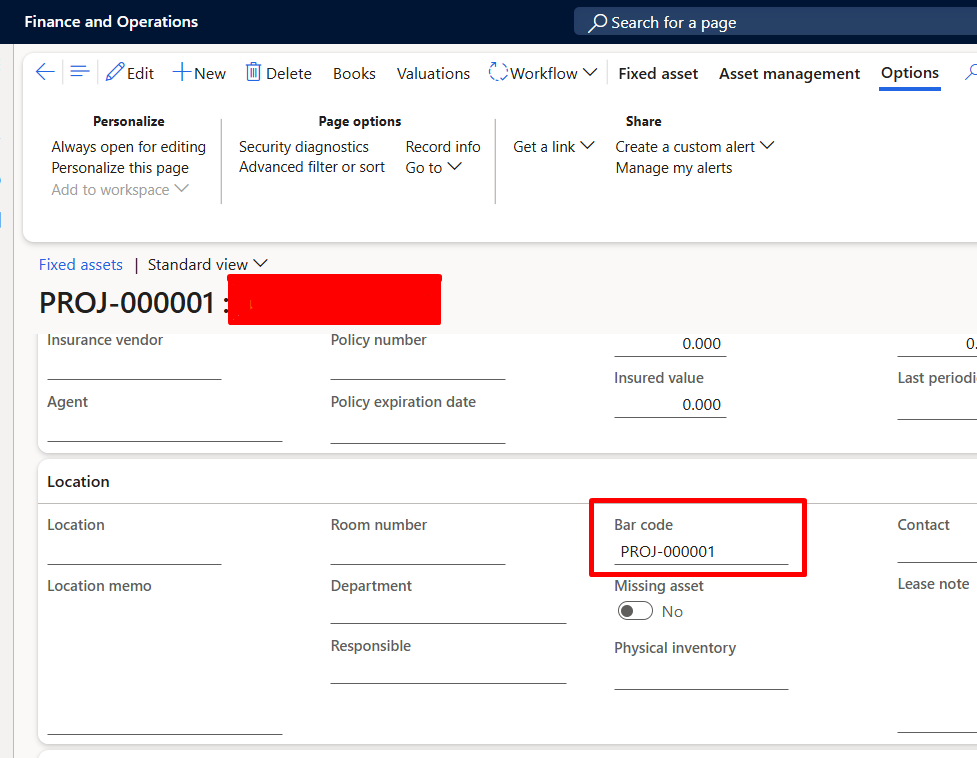Click the New plus icon
Image resolution: width=977 pixels, height=758 pixels.
[182, 73]
